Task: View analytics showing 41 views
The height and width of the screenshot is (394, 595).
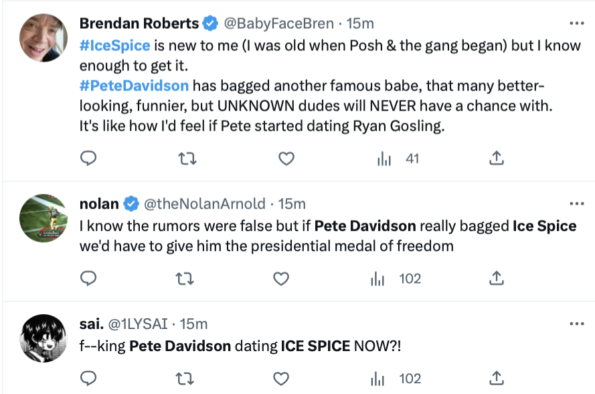Action: (x=398, y=159)
